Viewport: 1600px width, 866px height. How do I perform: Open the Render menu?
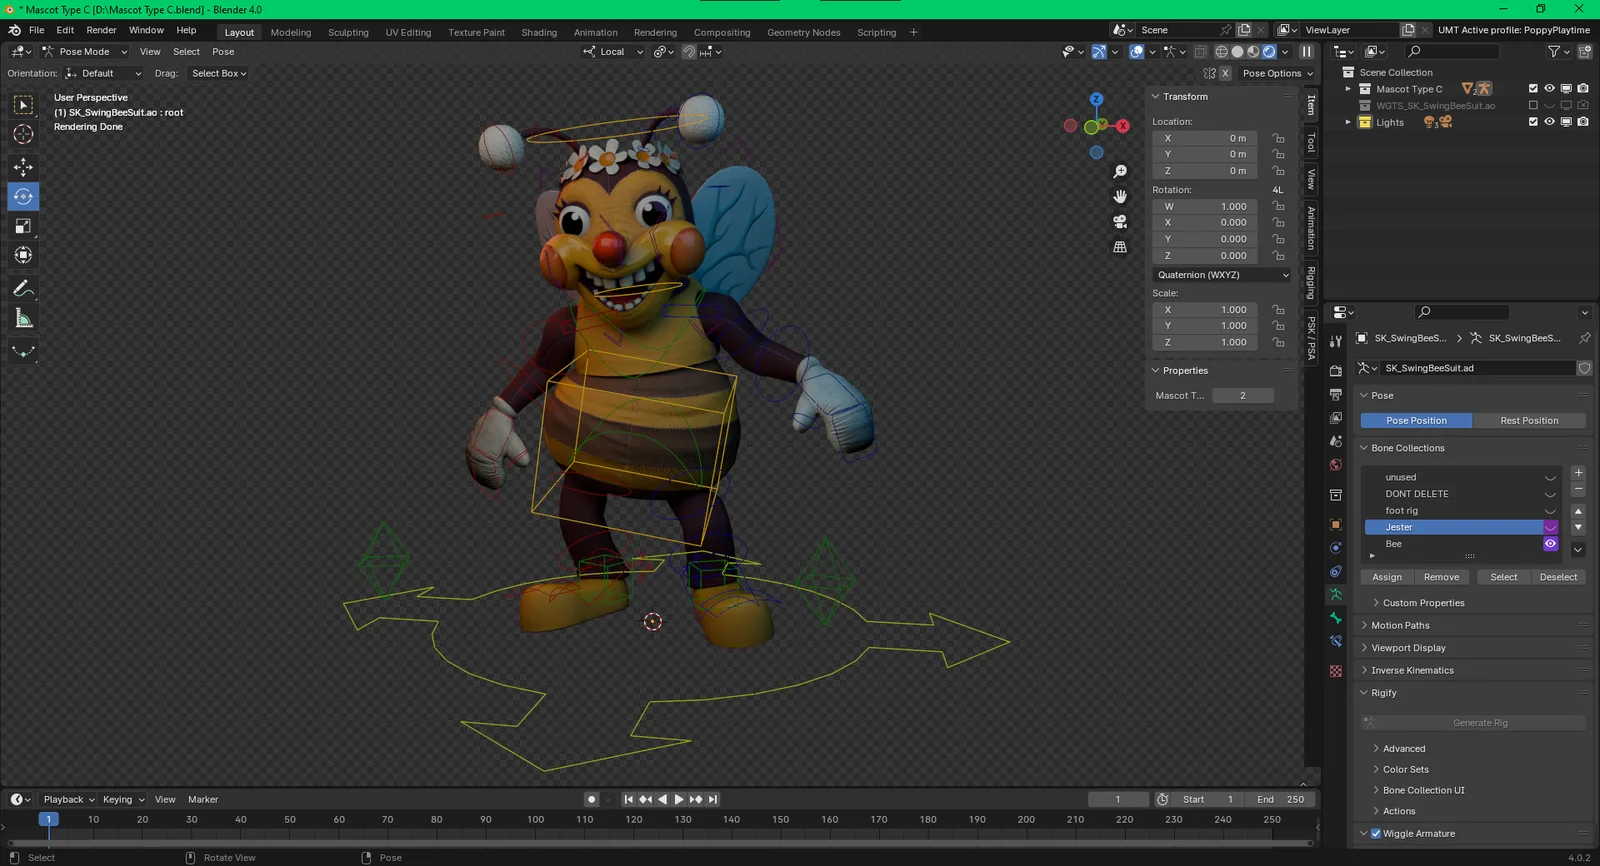tap(101, 30)
